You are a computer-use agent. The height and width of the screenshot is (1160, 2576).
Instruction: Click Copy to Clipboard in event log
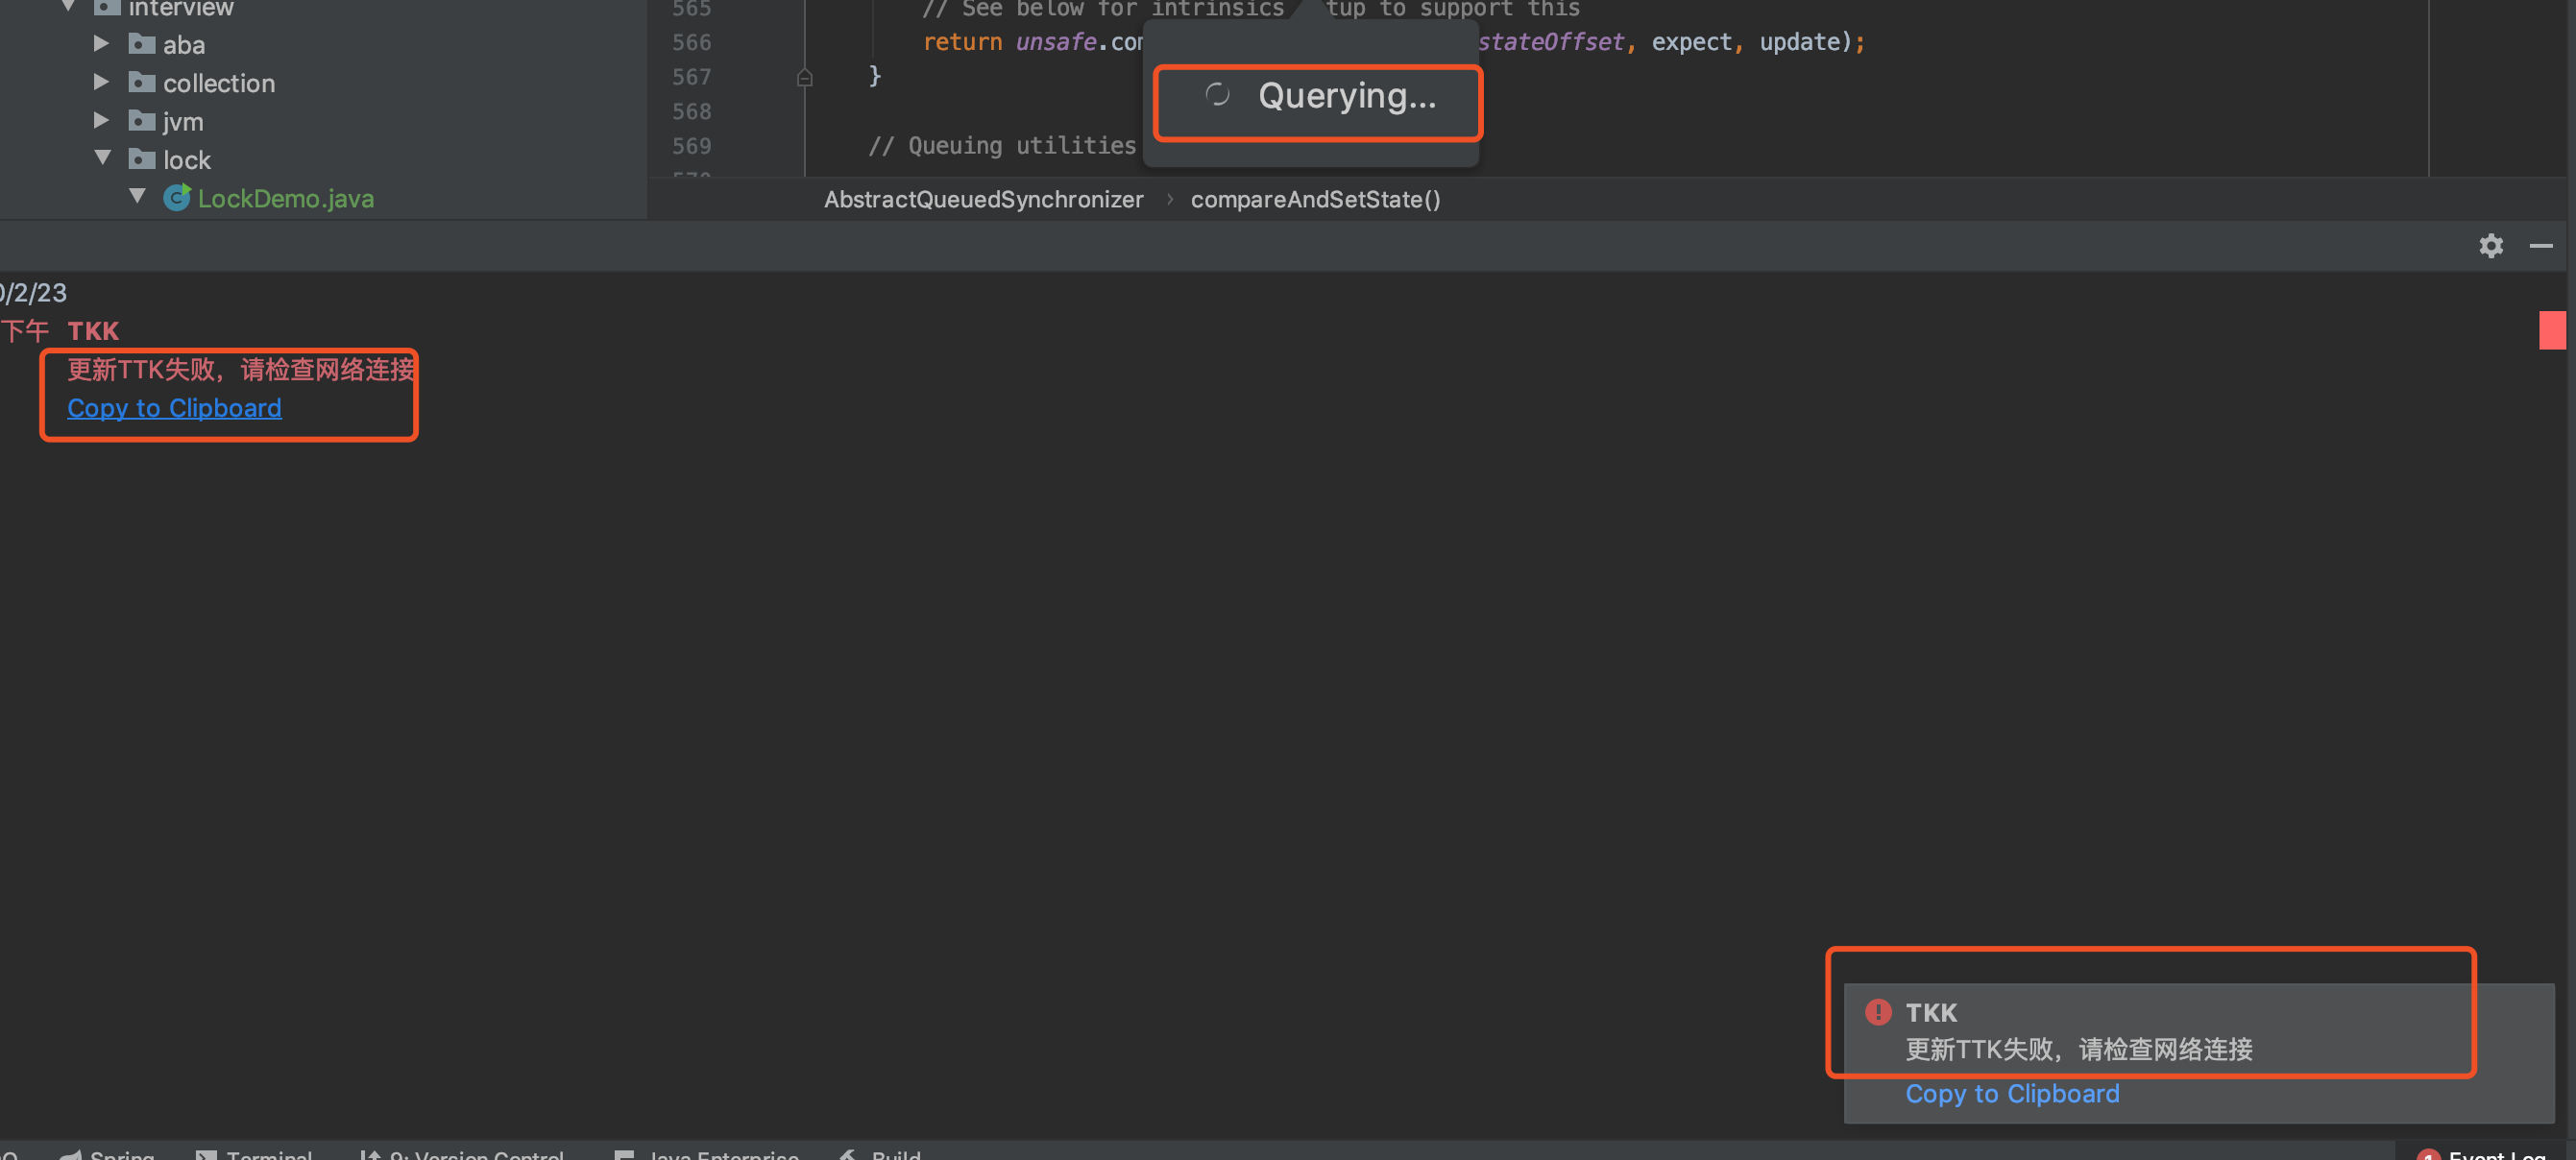coord(175,408)
